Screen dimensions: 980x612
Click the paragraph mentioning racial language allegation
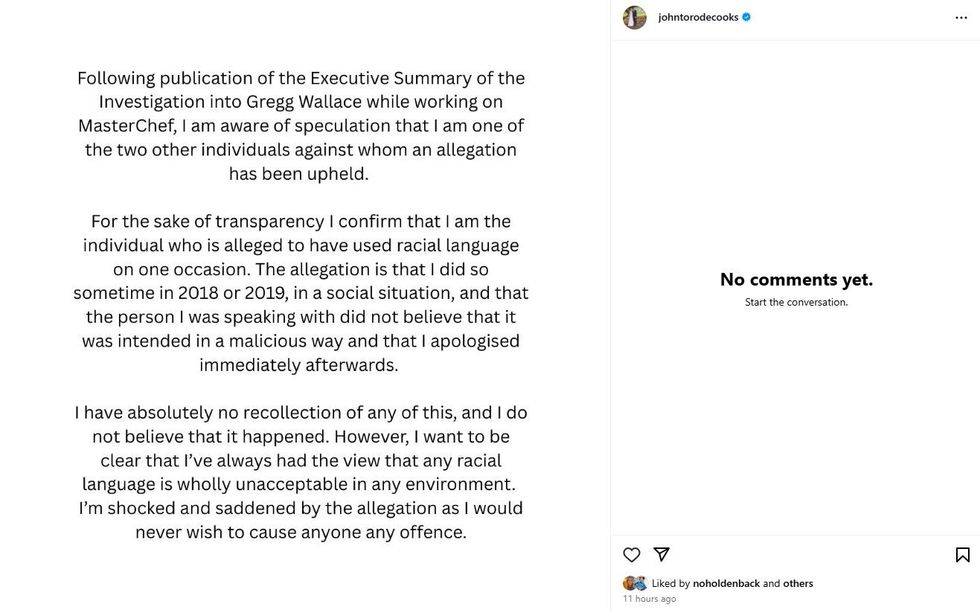[300, 292]
